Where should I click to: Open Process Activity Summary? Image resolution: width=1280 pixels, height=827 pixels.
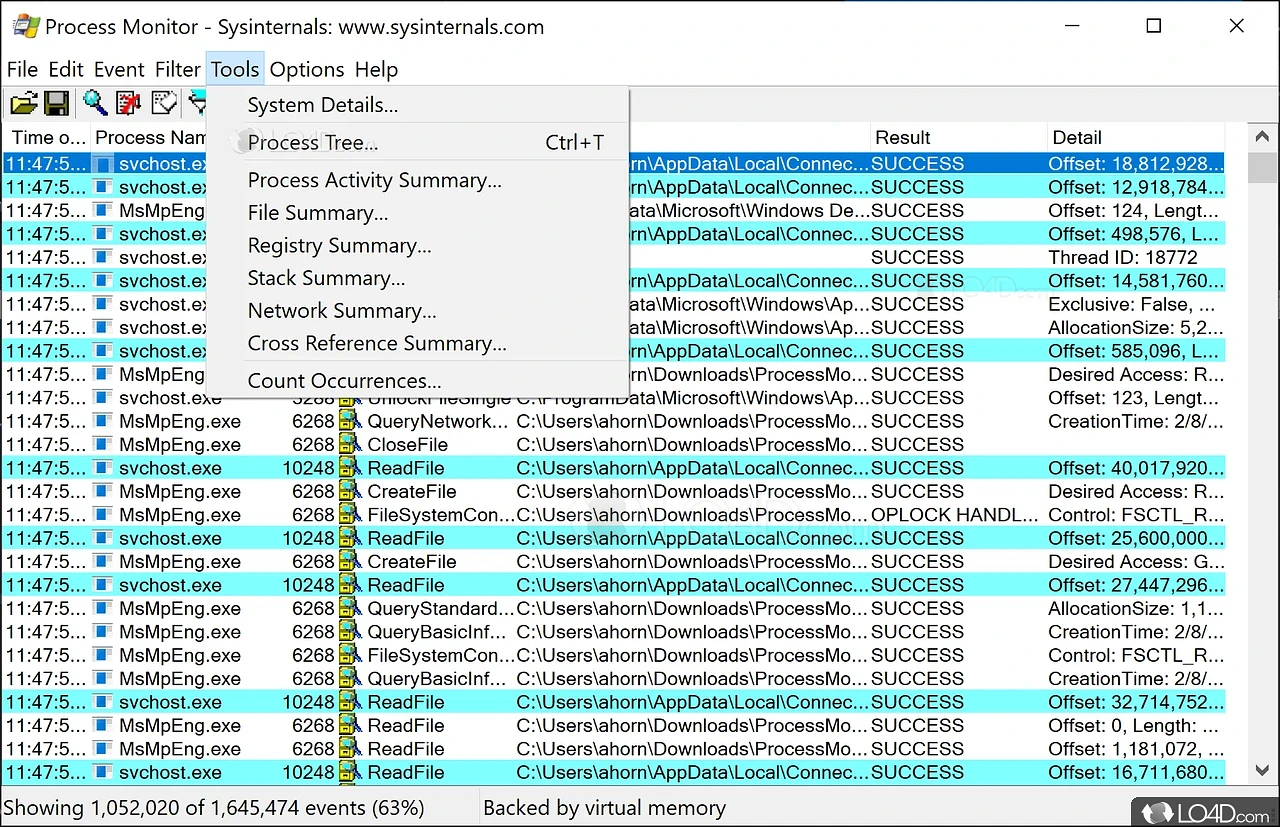point(374,180)
